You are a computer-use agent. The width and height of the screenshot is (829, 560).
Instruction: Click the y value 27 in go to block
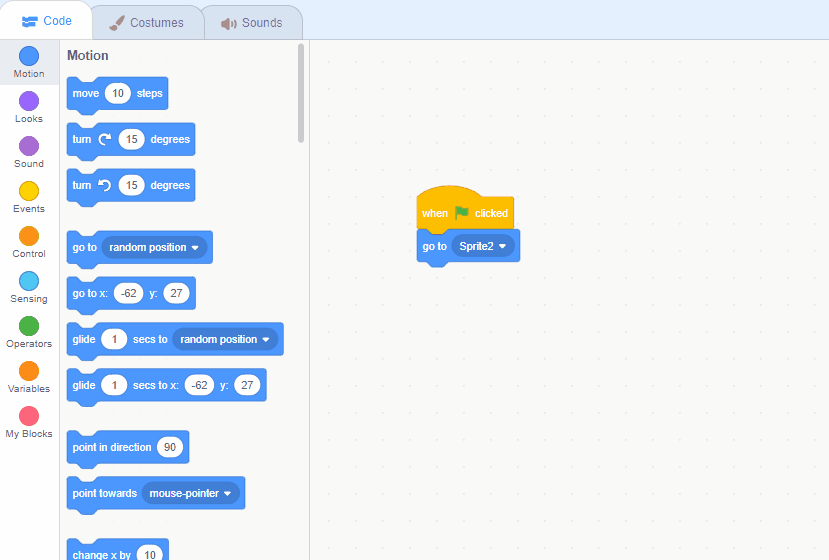click(176, 293)
